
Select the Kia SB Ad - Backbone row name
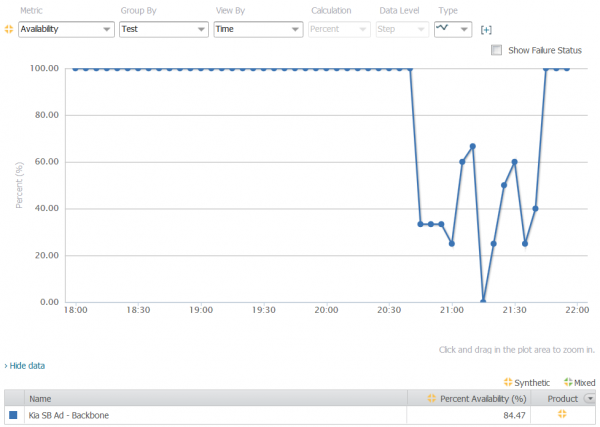tap(69, 416)
